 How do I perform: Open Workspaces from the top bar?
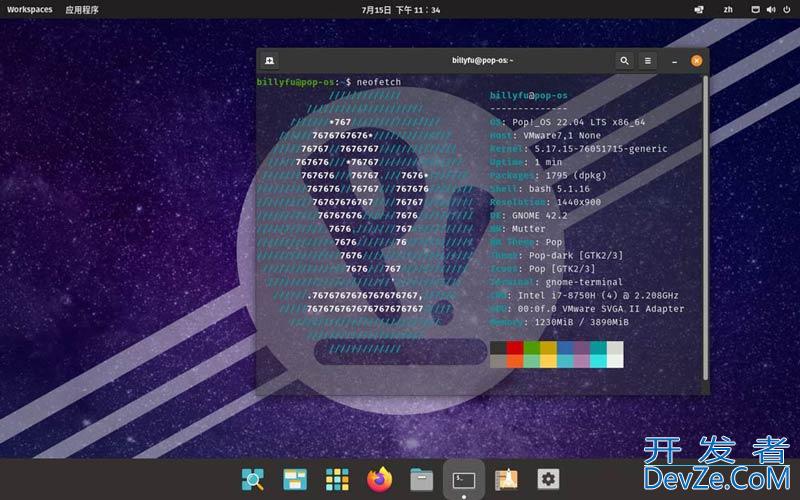click(30, 10)
